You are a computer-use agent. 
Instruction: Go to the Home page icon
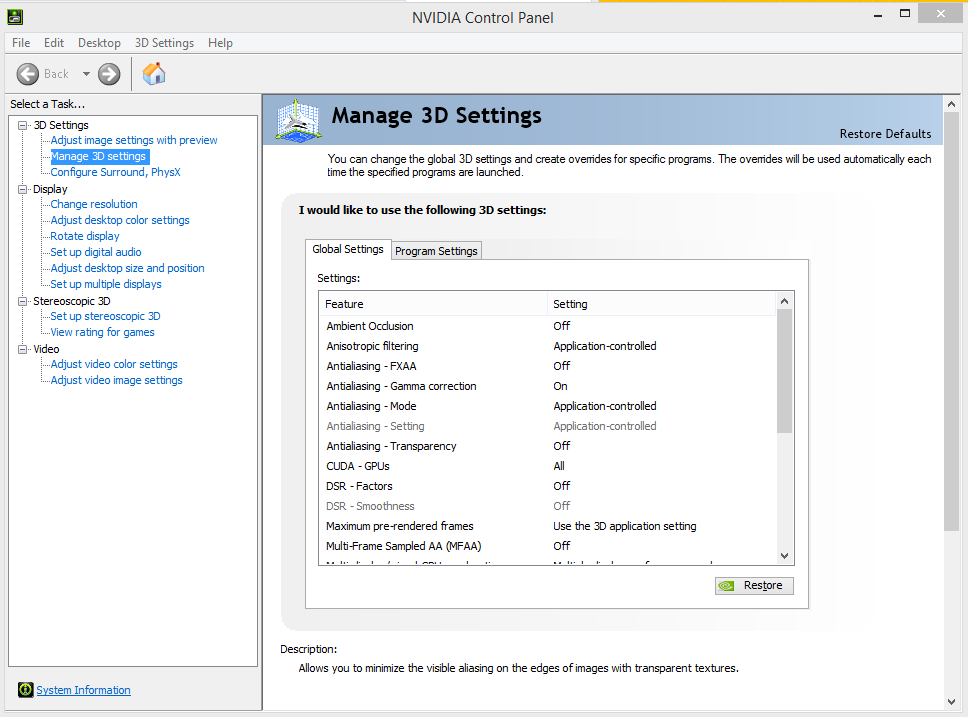click(x=154, y=73)
